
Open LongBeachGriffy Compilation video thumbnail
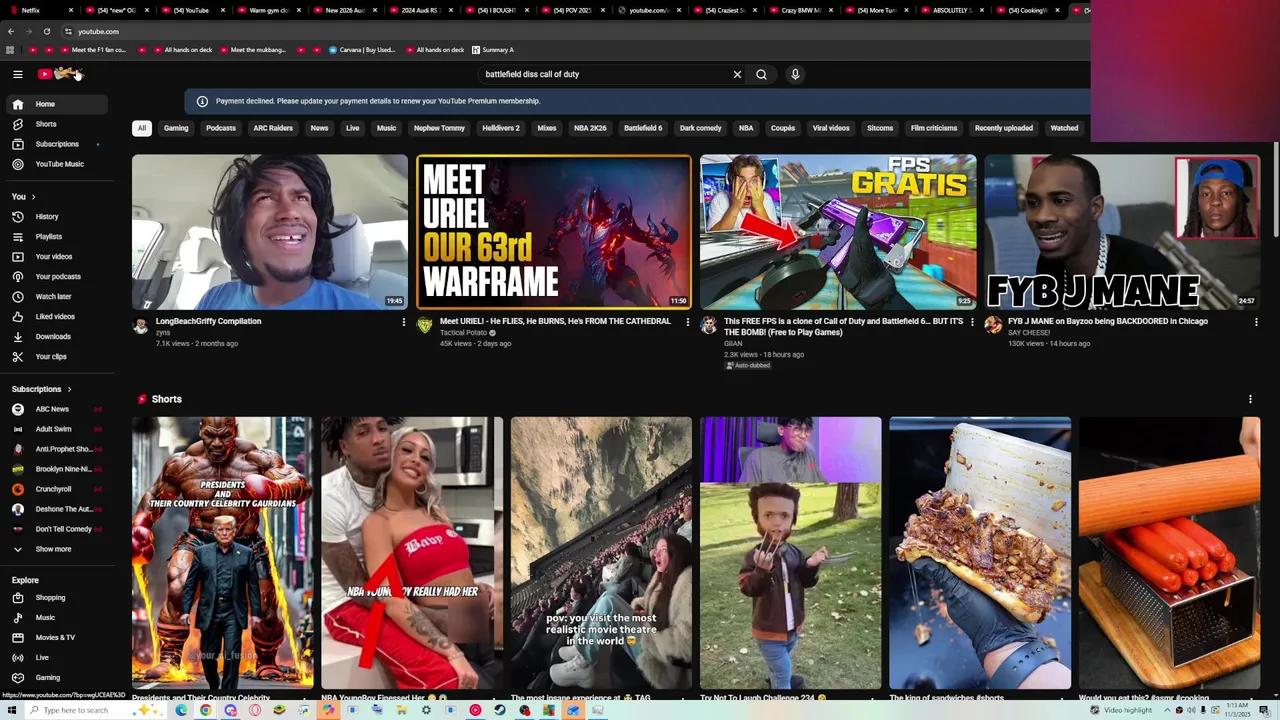[x=270, y=232]
